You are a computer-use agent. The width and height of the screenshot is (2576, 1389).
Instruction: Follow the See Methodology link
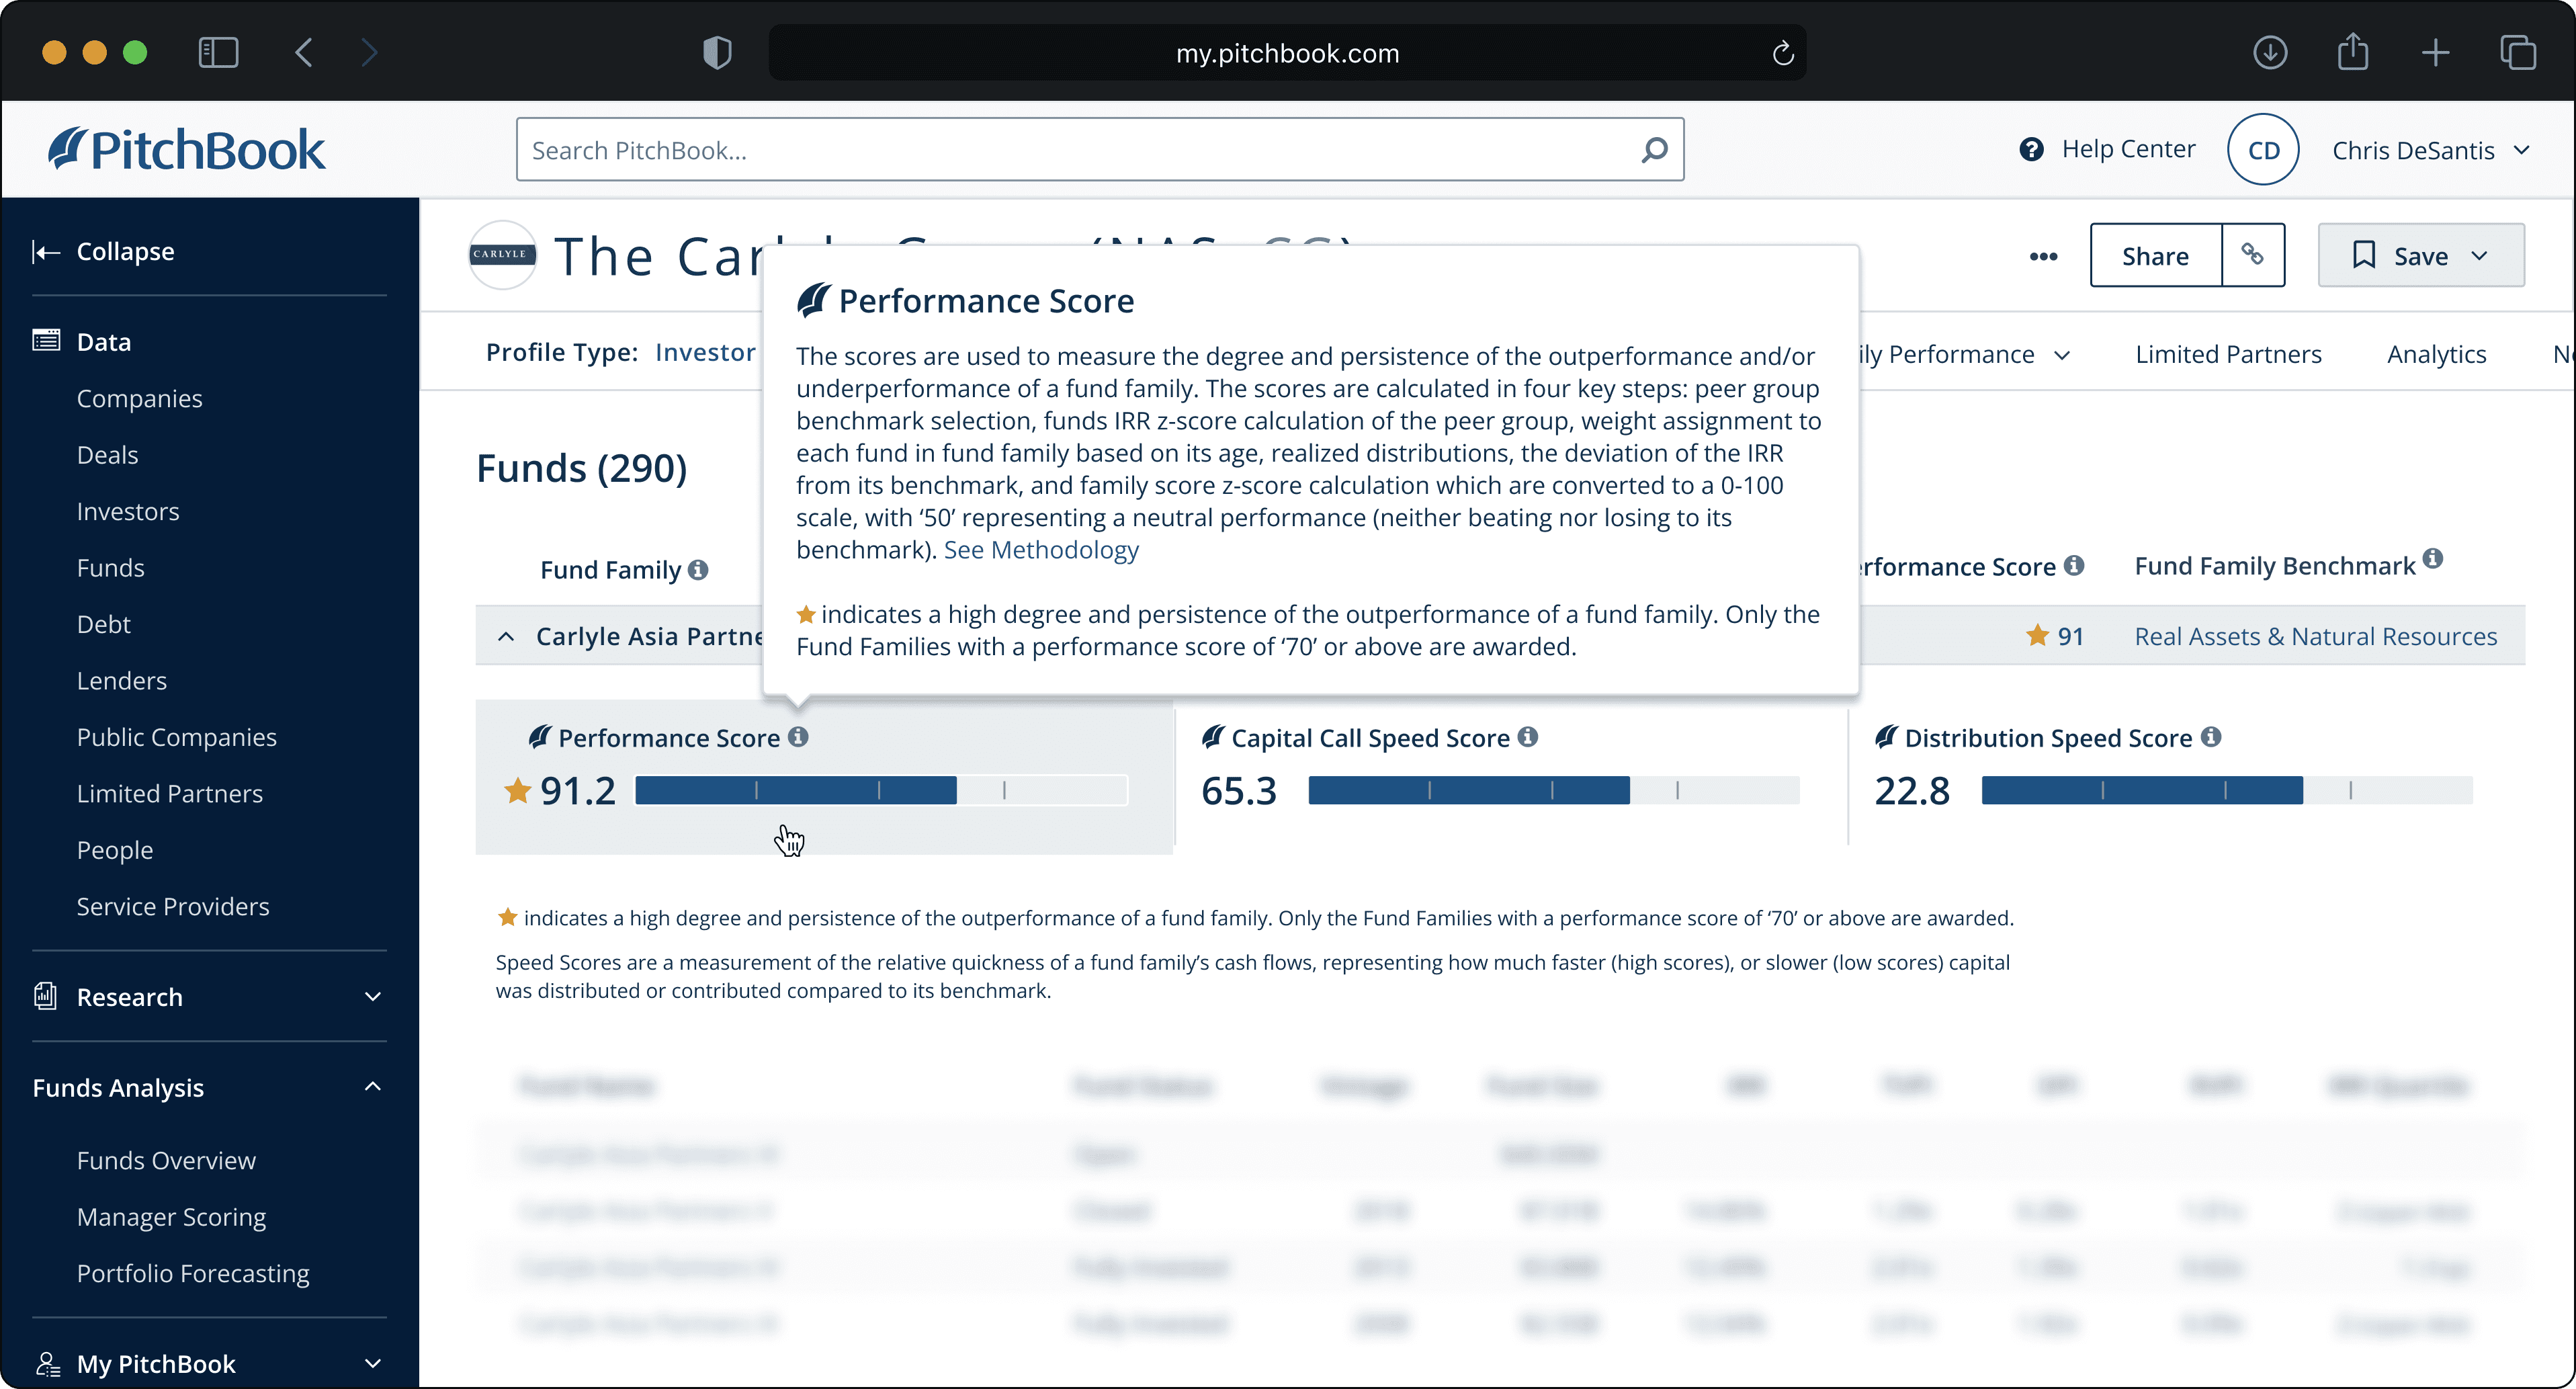1041,550
